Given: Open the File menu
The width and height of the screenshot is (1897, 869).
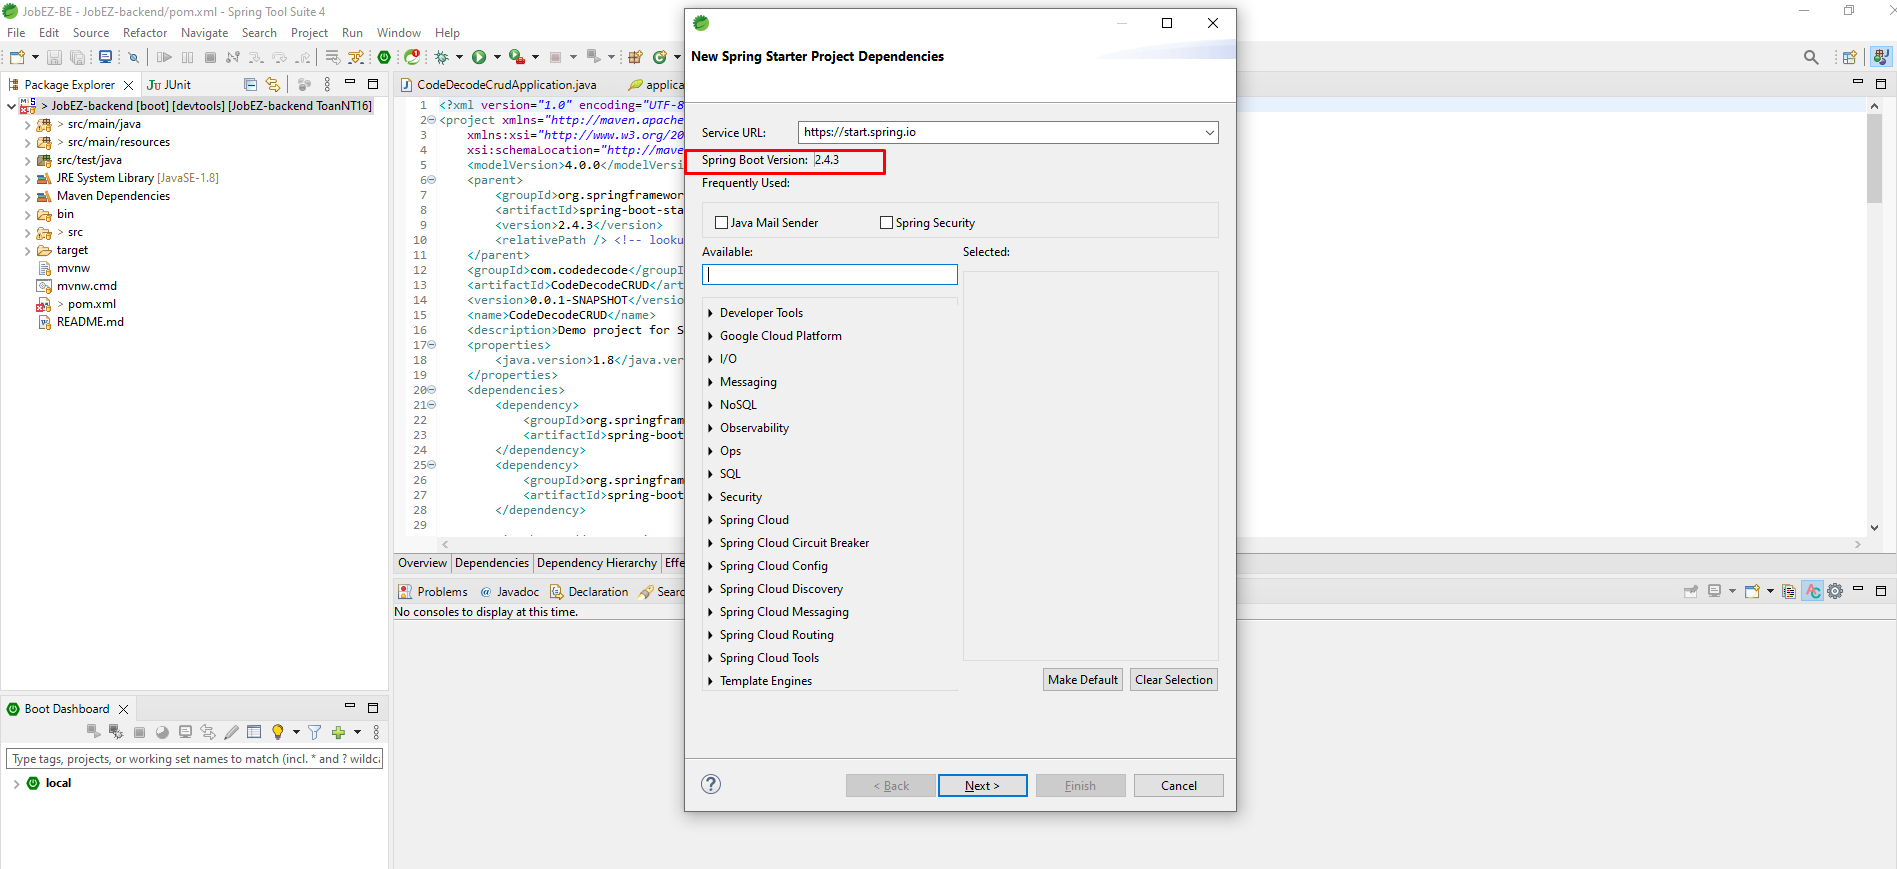Looking at the screenshot, I should [x=16, y=33].
